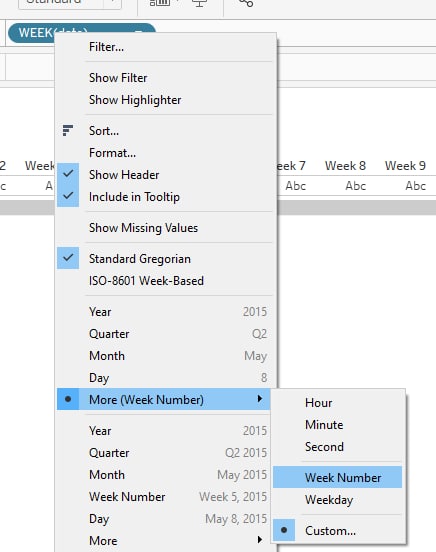436x552 pixels.
Task: Click the Week 7 column header
Action: pyautogui.click(x=290, y=166)
